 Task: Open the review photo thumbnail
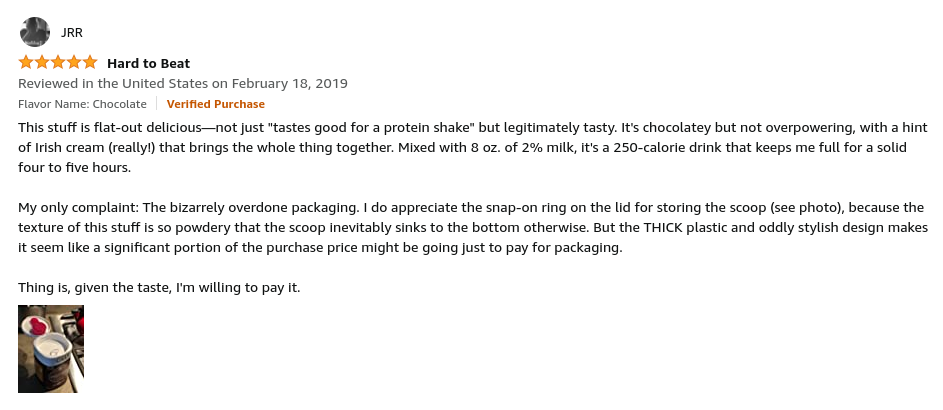click(x=51, y=349)
